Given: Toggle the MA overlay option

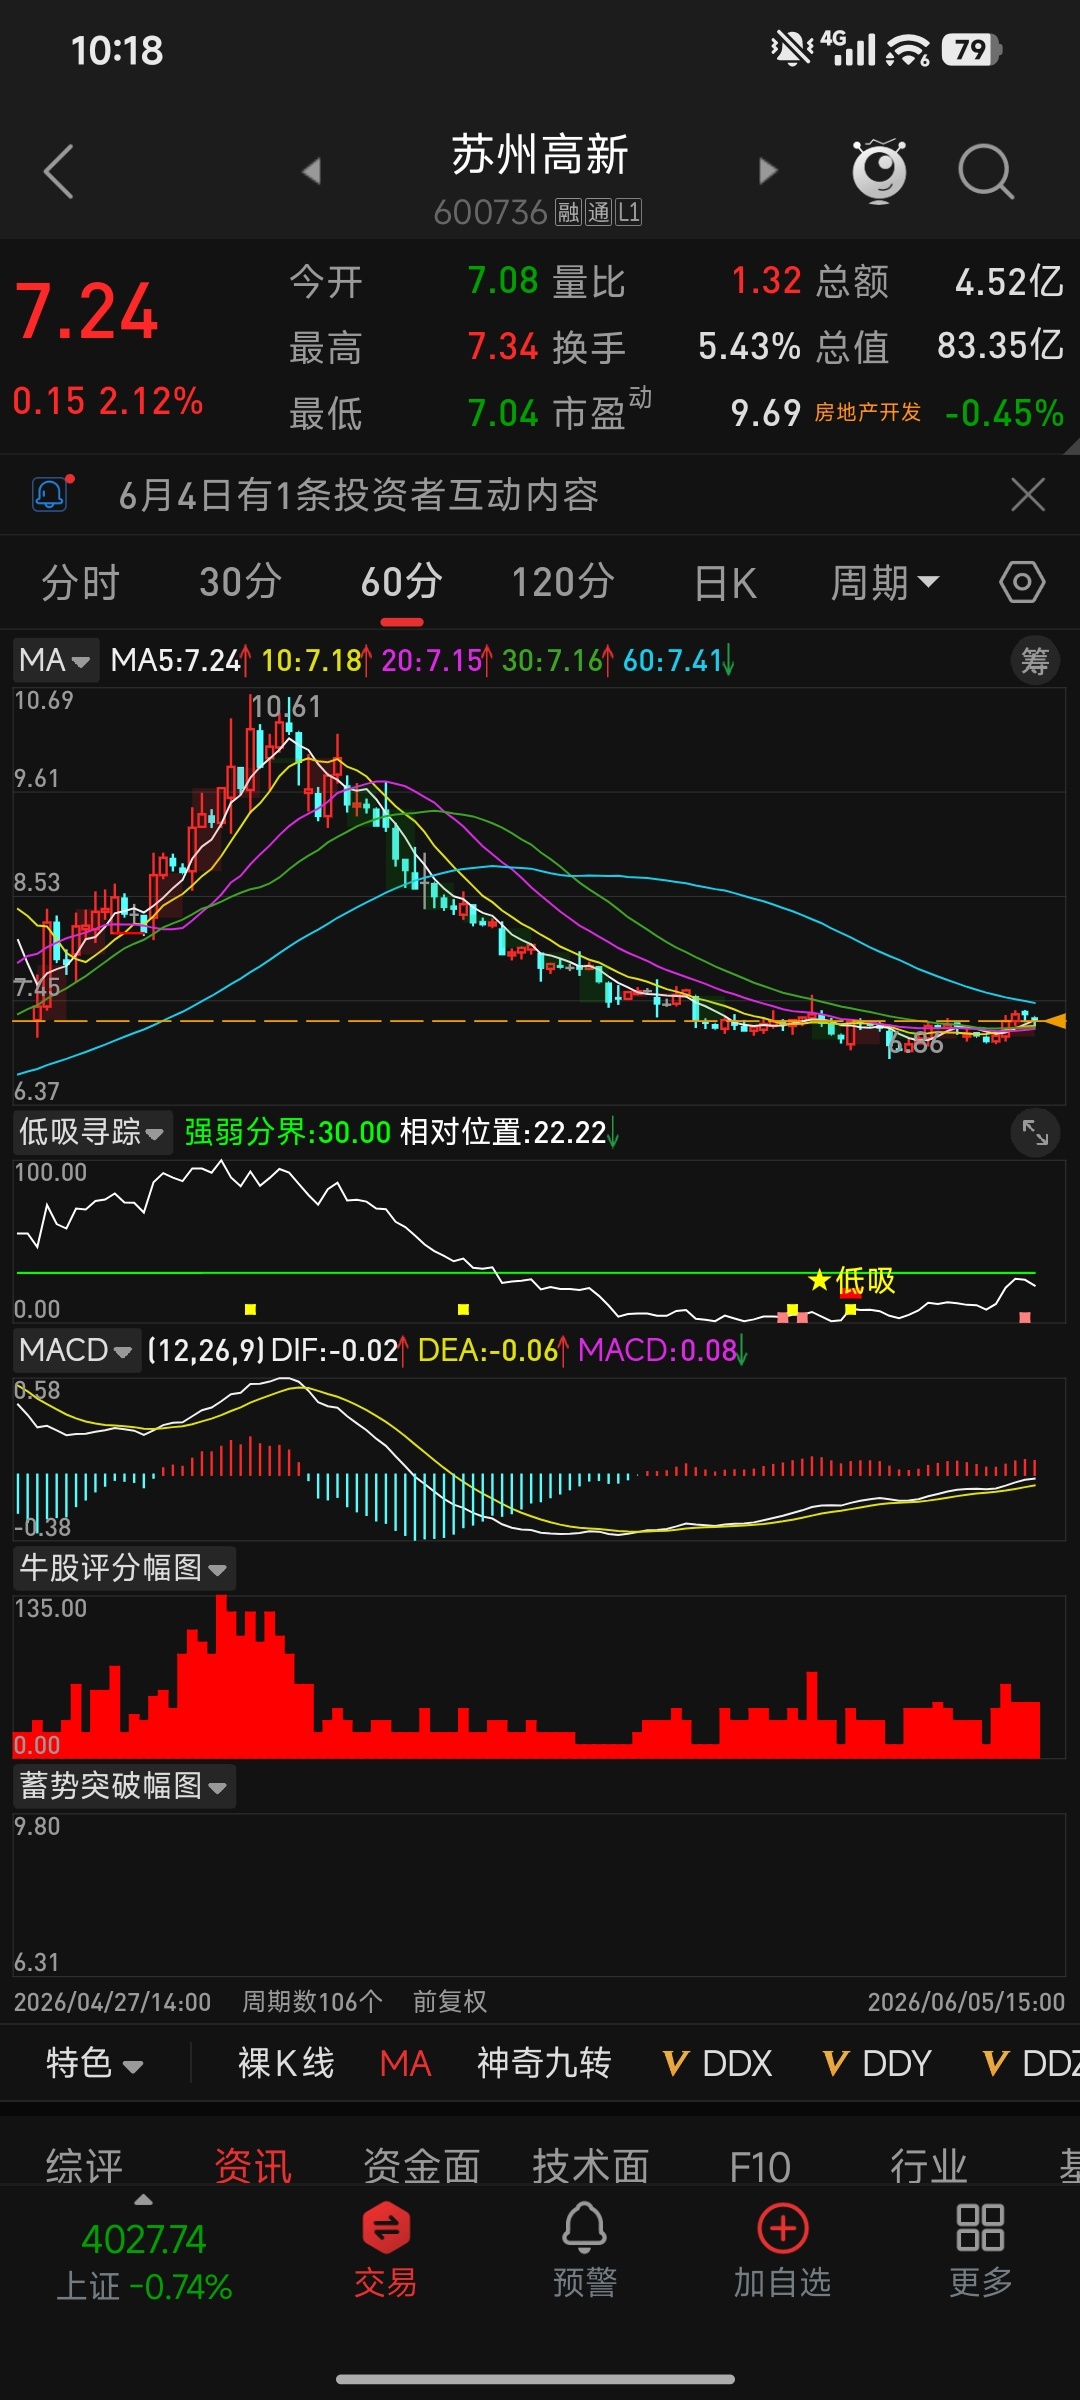Looking at the screenshot, I should (x=405, y=2063).
